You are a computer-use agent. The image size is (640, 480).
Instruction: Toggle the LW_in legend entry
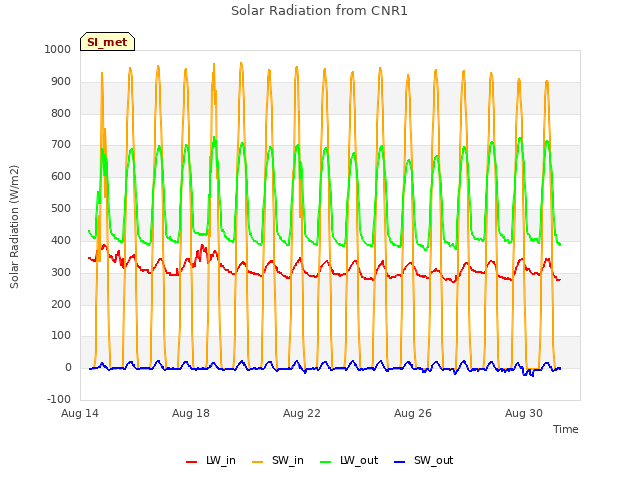coord(211,460)
